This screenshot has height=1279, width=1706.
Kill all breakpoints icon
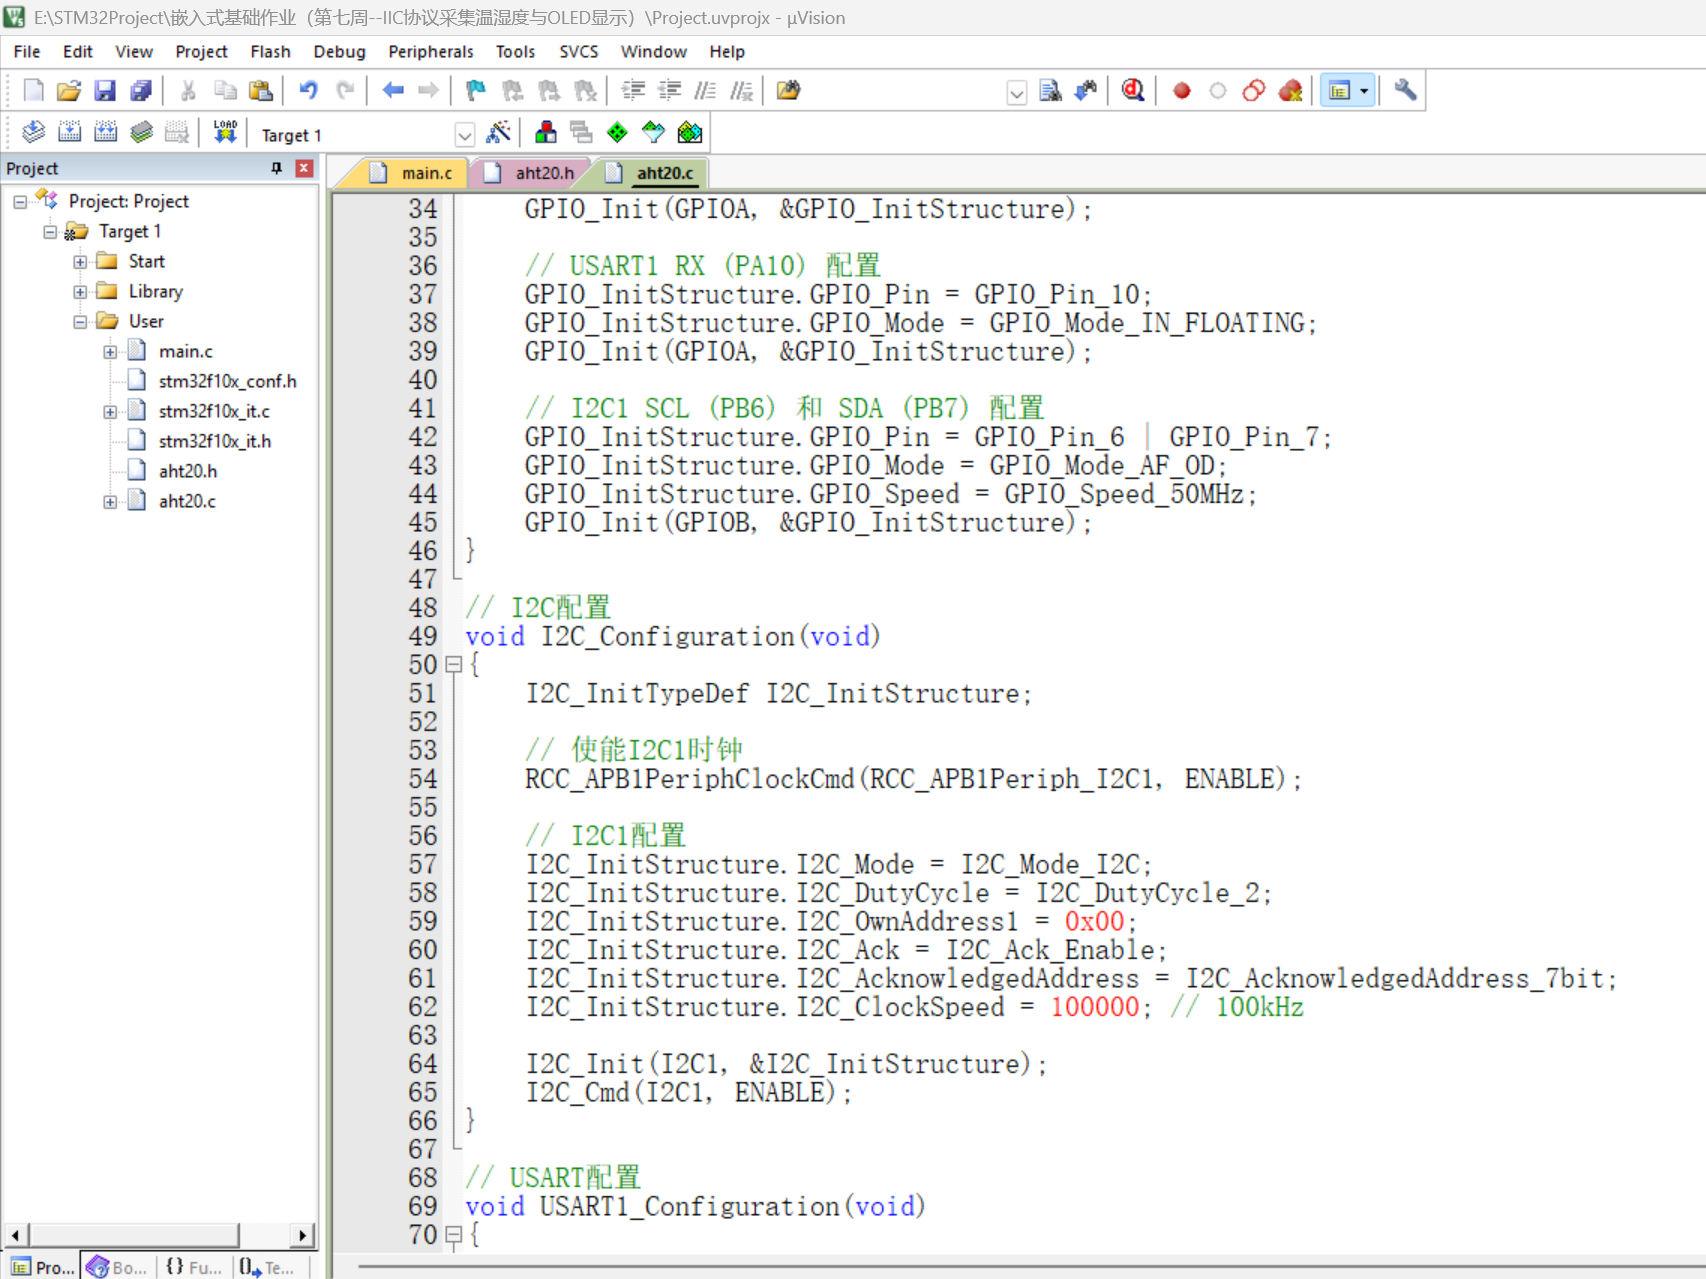pos(1290,91)
